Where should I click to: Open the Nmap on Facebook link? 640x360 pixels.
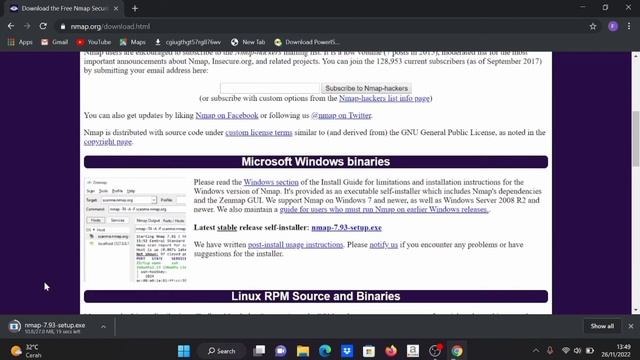coord(227,116)
